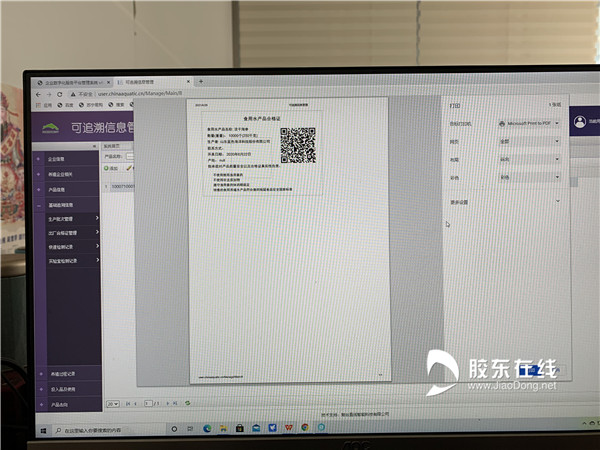600x450 pixels.
Task: Click the Windows taskbar search box
Action: click(x=109, y=430)
